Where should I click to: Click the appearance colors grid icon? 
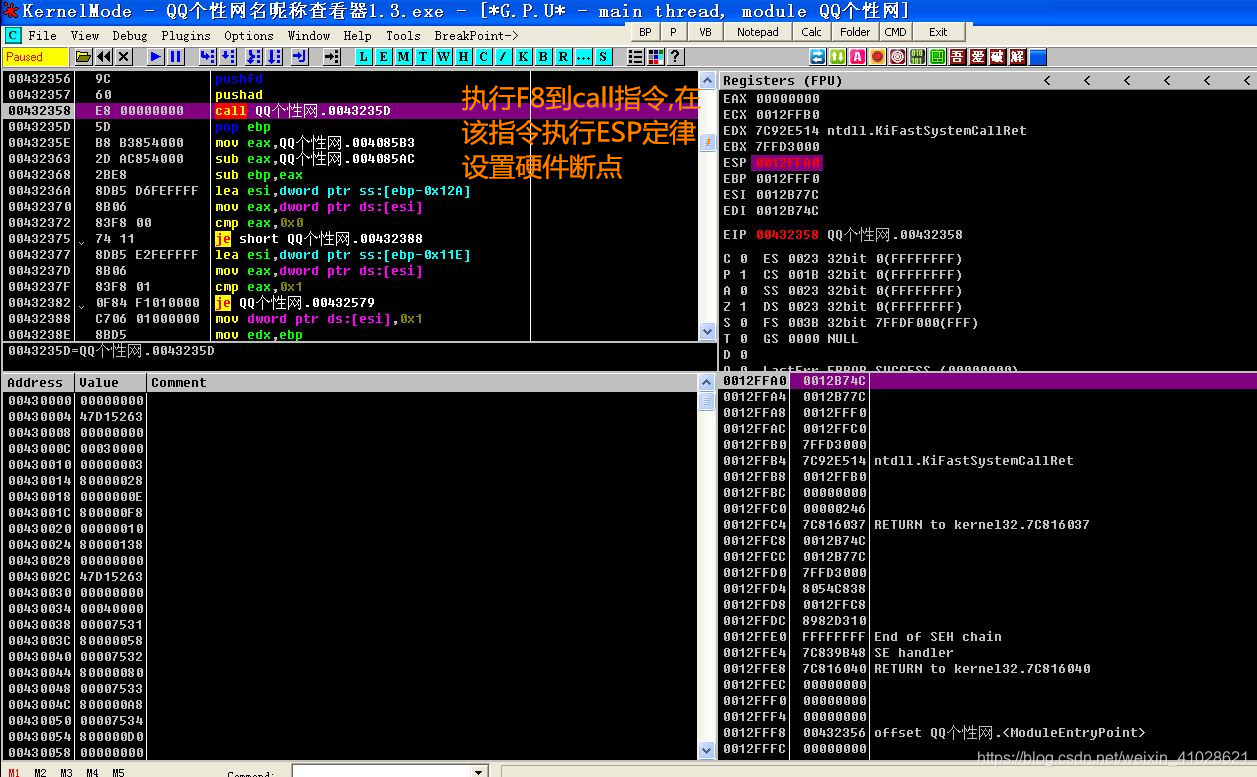(x=655, y=57)
